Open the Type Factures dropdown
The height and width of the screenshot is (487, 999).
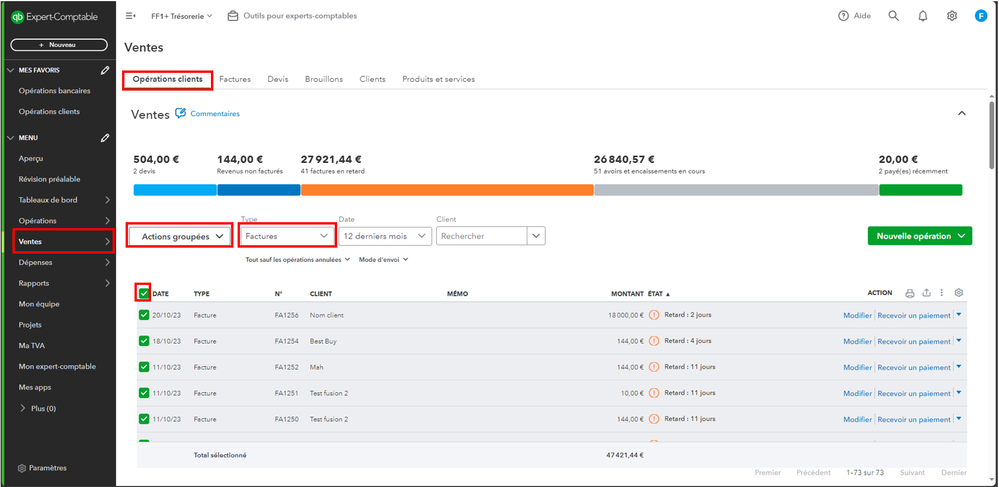pyautogui.click(x=287, y=236)
